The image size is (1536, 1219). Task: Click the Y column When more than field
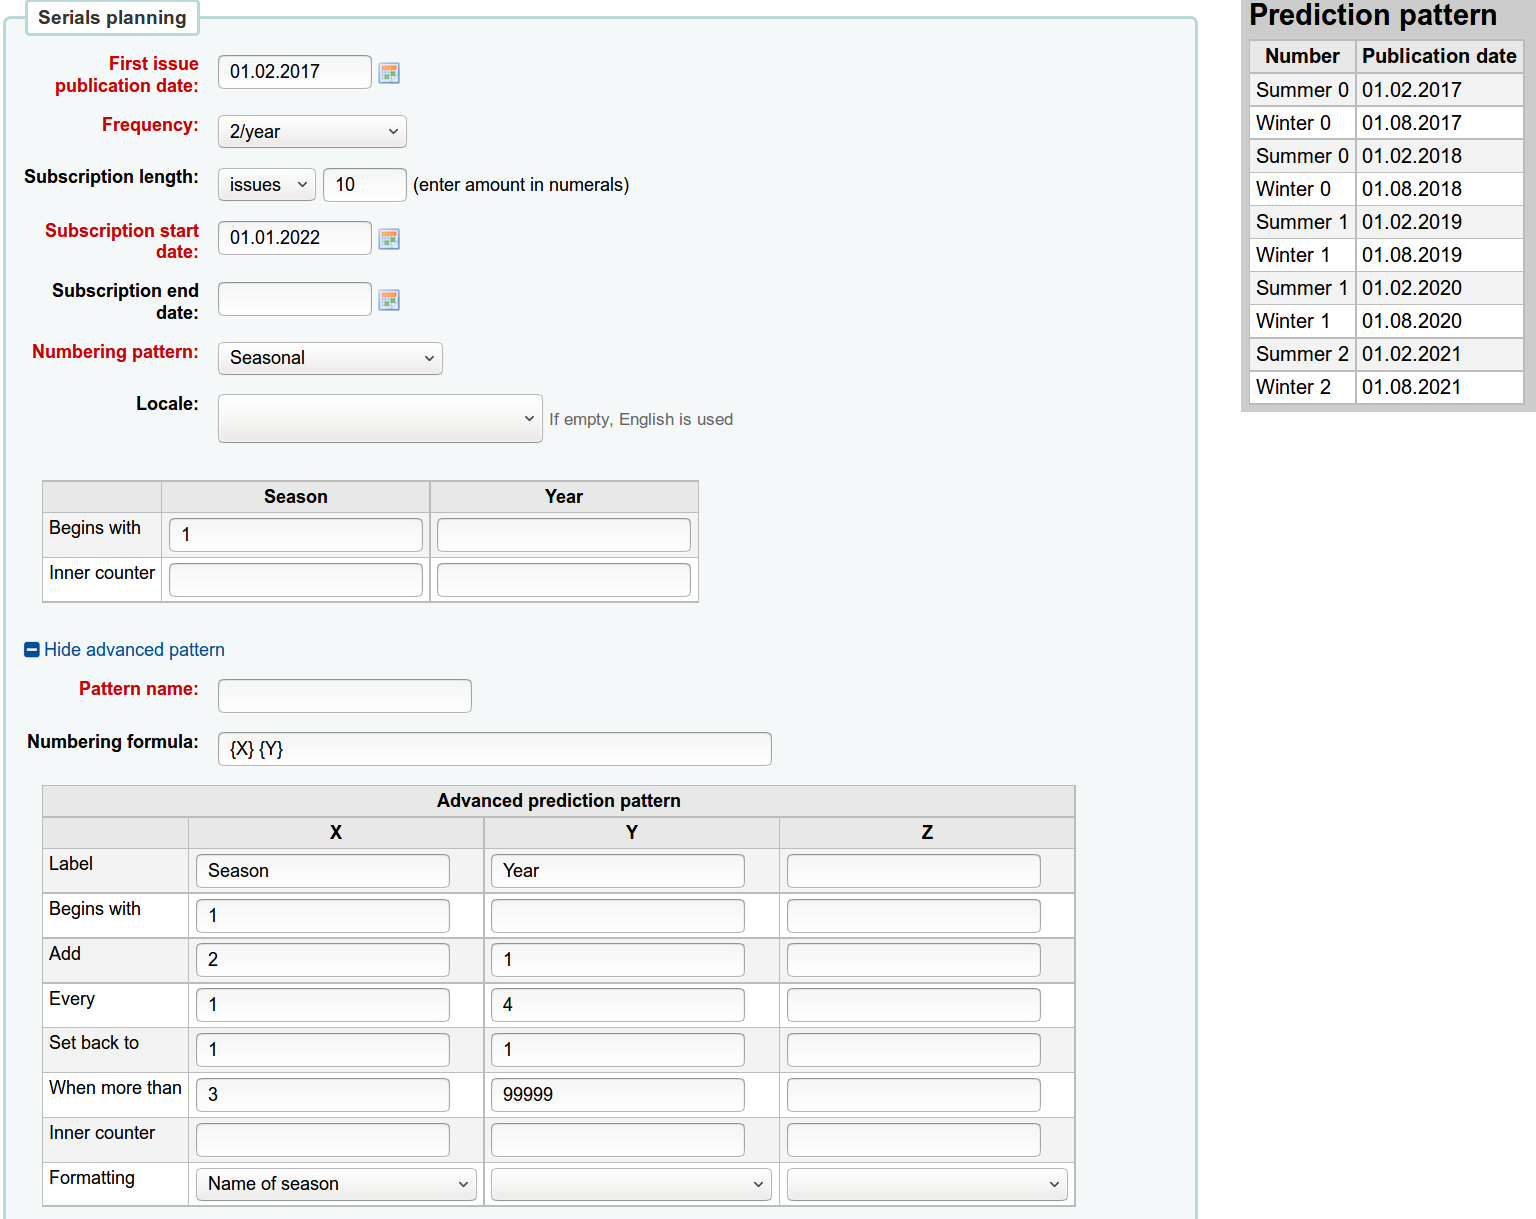click(617, 1095)
